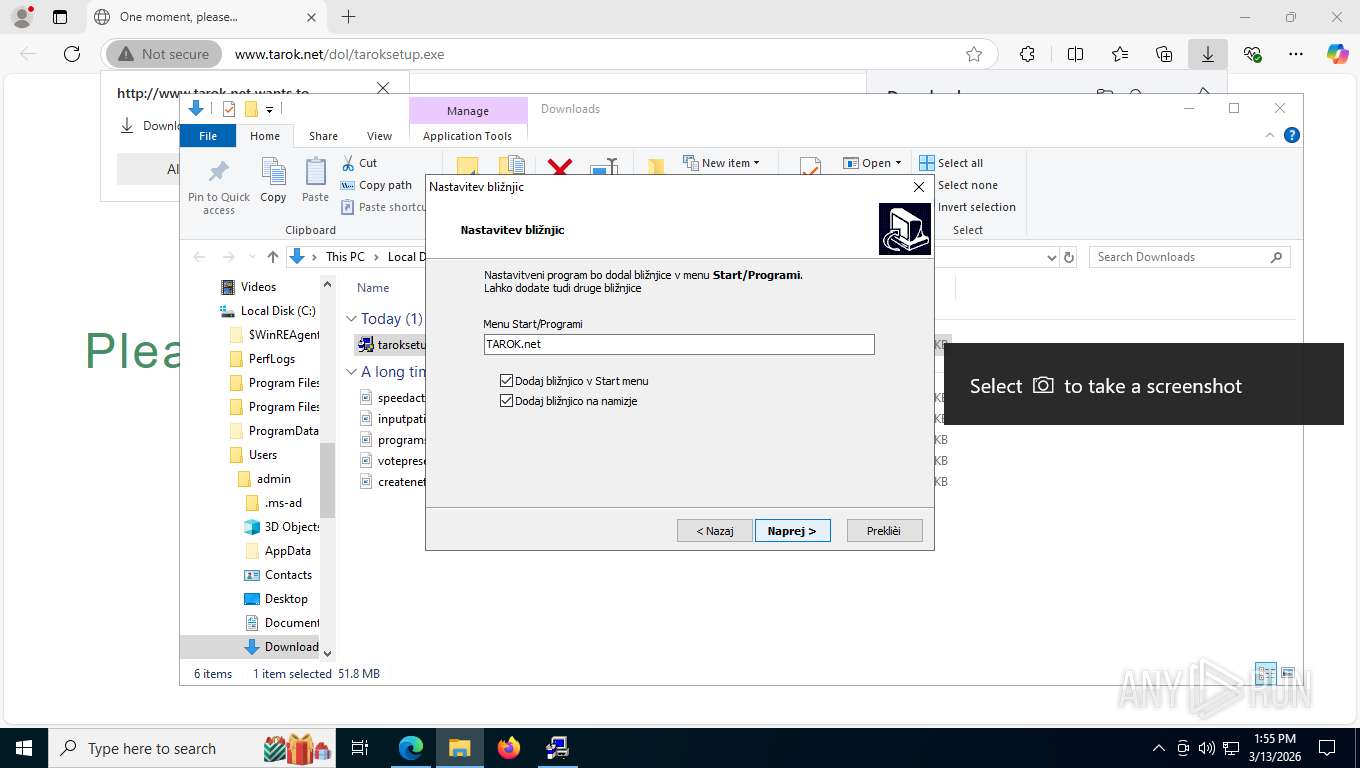The width and height of the screenshot is (1360, 768).
Task: Open a new Edge tab
Action: click(x=348, y=17)
